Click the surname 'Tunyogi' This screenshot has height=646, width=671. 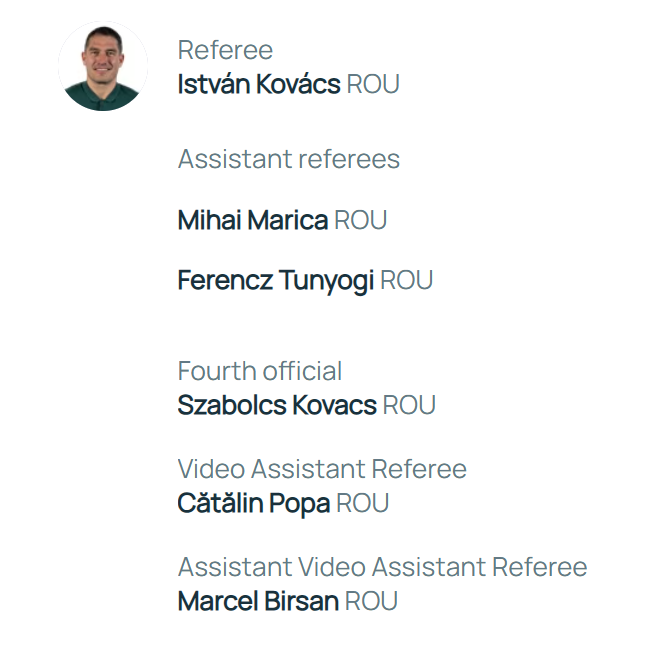pos(323,280)
